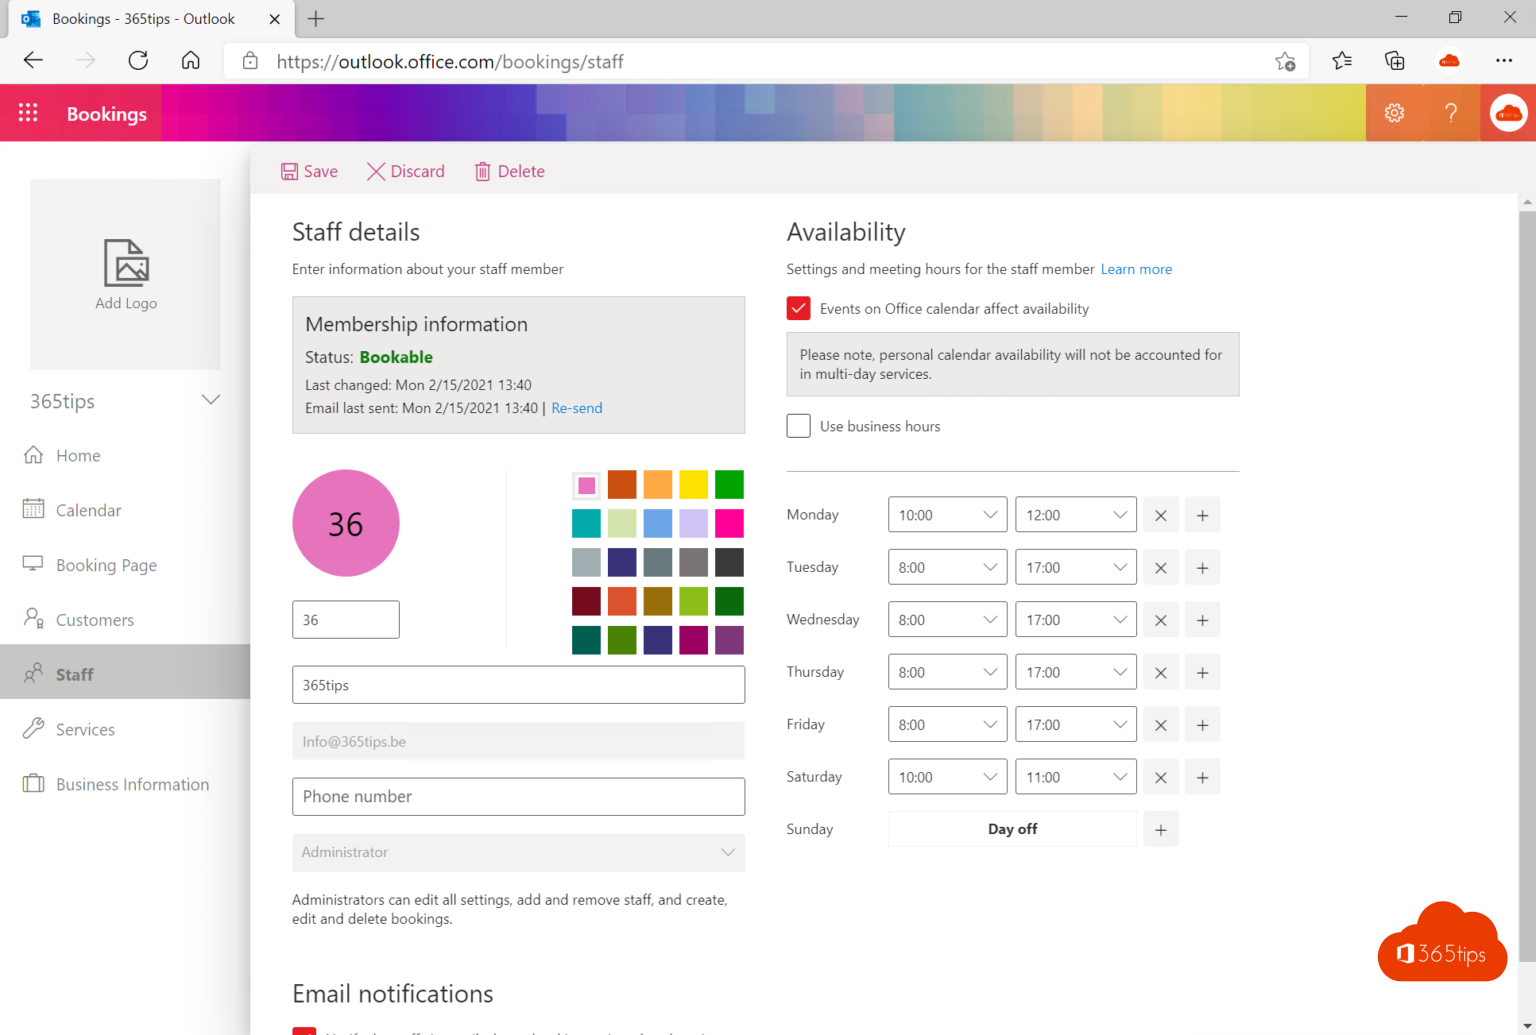The image size is (1536, 1035).
Task: Click the Re-send email link
Action: coord(576,408)
